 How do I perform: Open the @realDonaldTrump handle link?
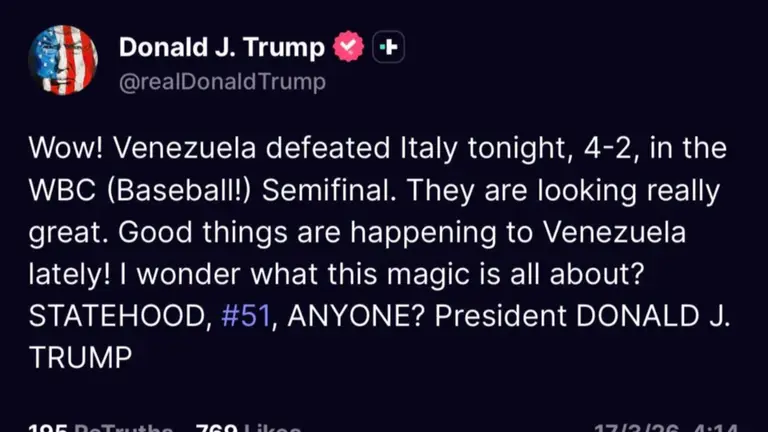tap(222, 82)
